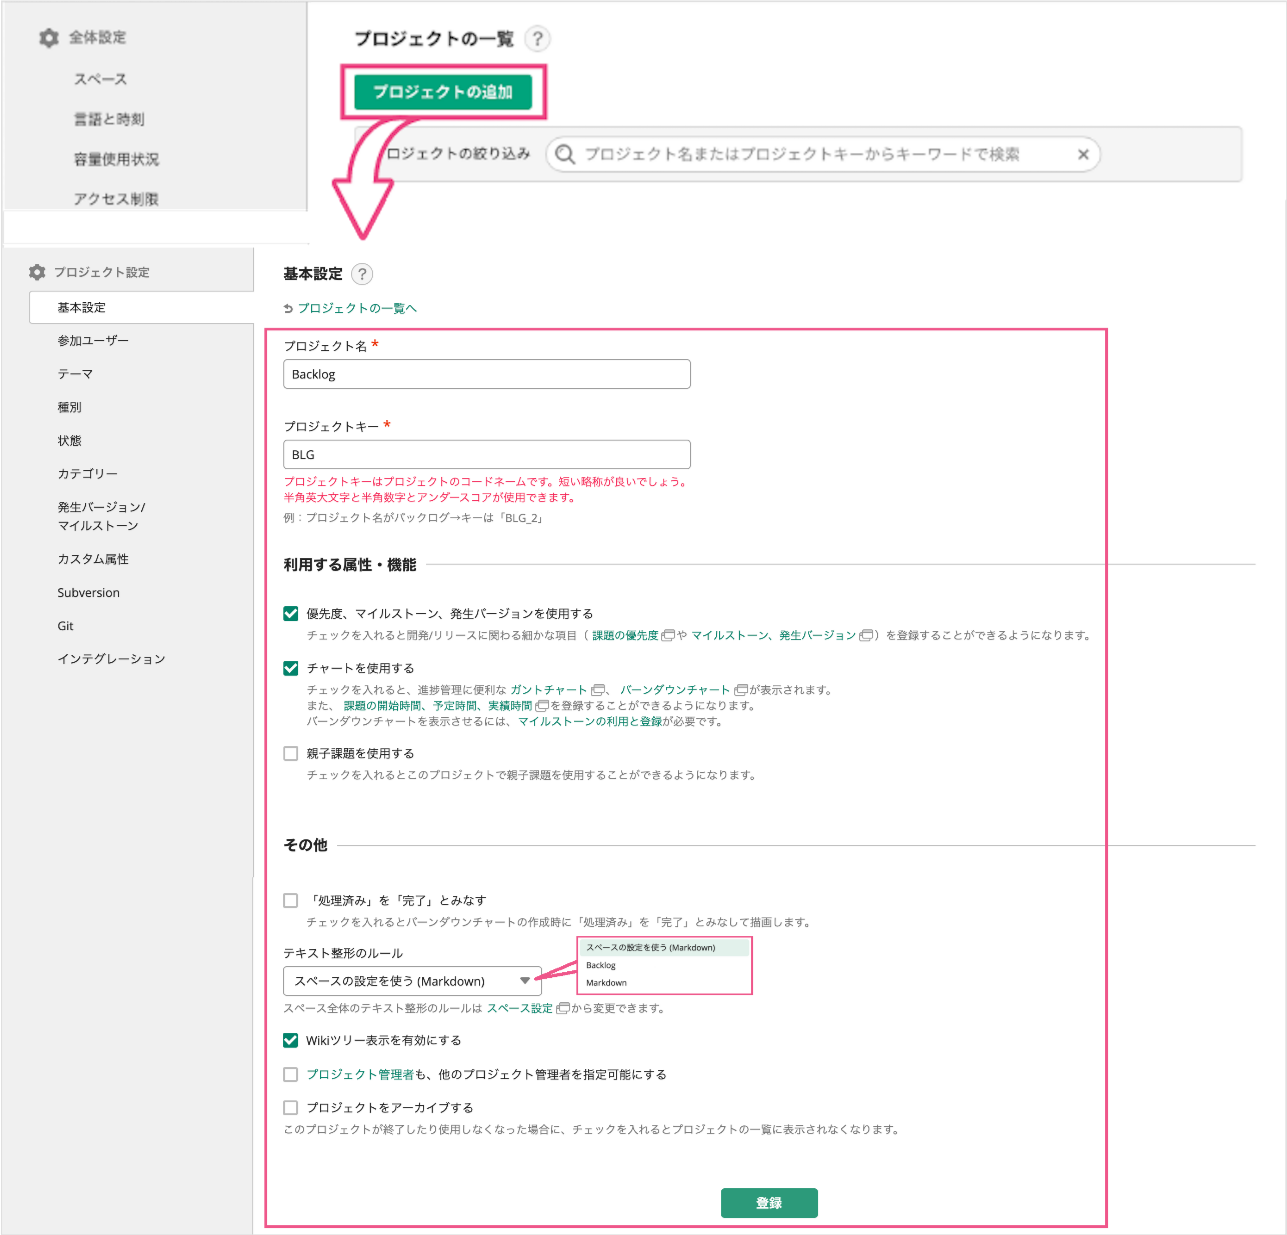
Task: Focus the プロジェクトキー input field
Action: (x=487, y=455)
